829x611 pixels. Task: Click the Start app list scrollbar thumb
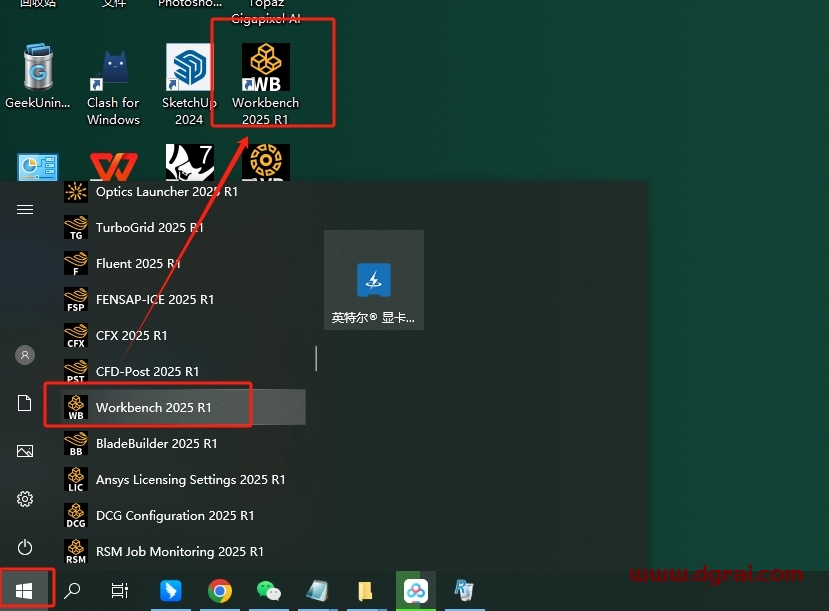point(316,358)
